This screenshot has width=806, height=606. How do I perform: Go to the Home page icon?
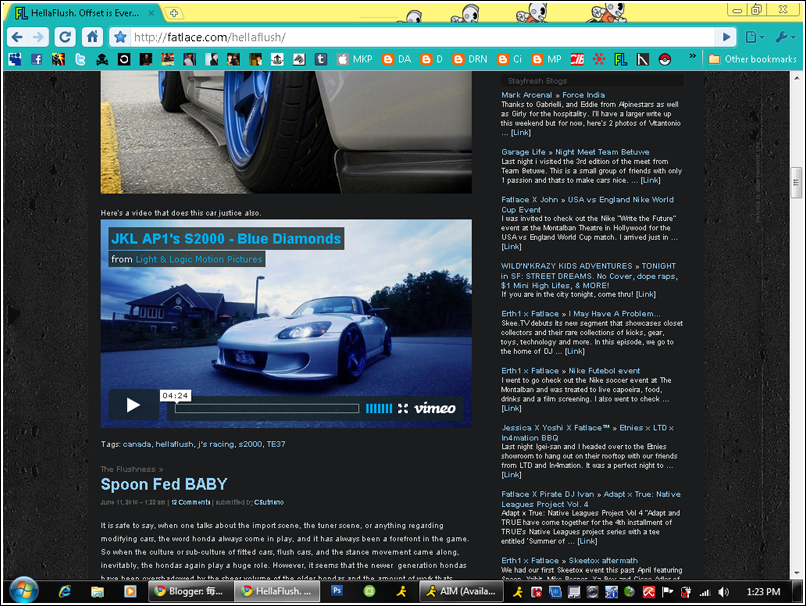(x=92, y=37)
